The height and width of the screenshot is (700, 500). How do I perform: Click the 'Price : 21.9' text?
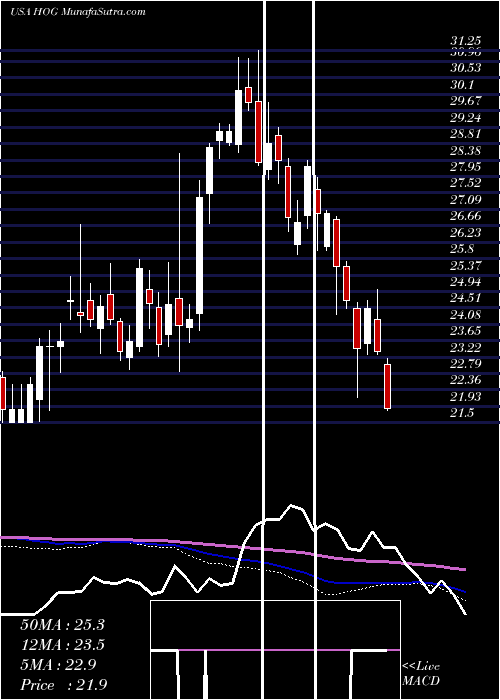64,685
